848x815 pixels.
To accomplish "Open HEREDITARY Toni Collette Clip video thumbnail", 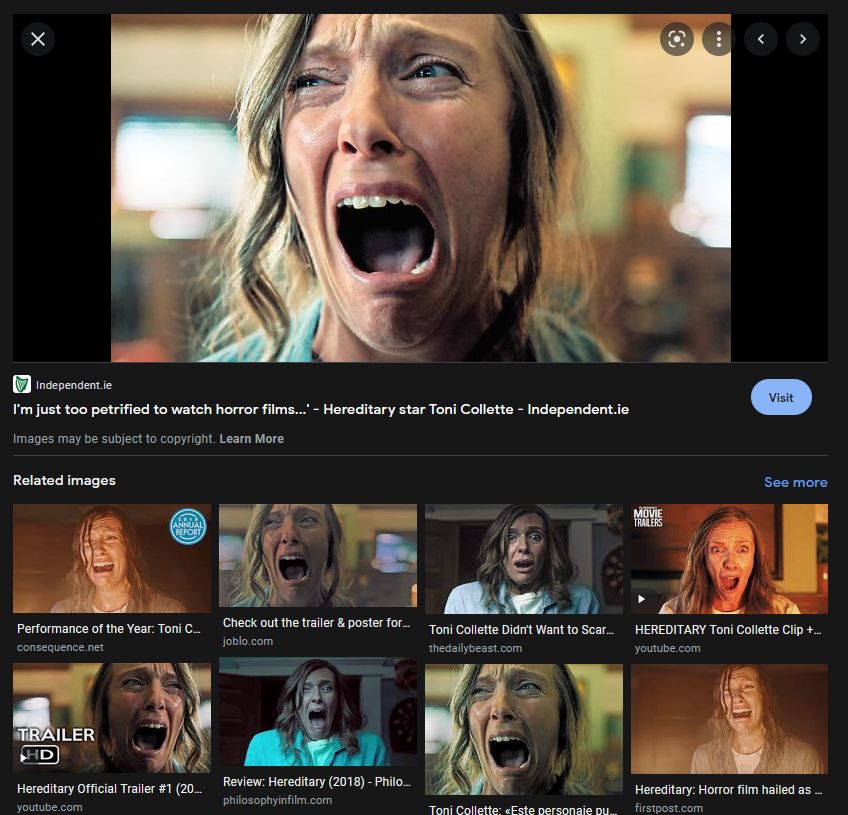I will (729, 559).
